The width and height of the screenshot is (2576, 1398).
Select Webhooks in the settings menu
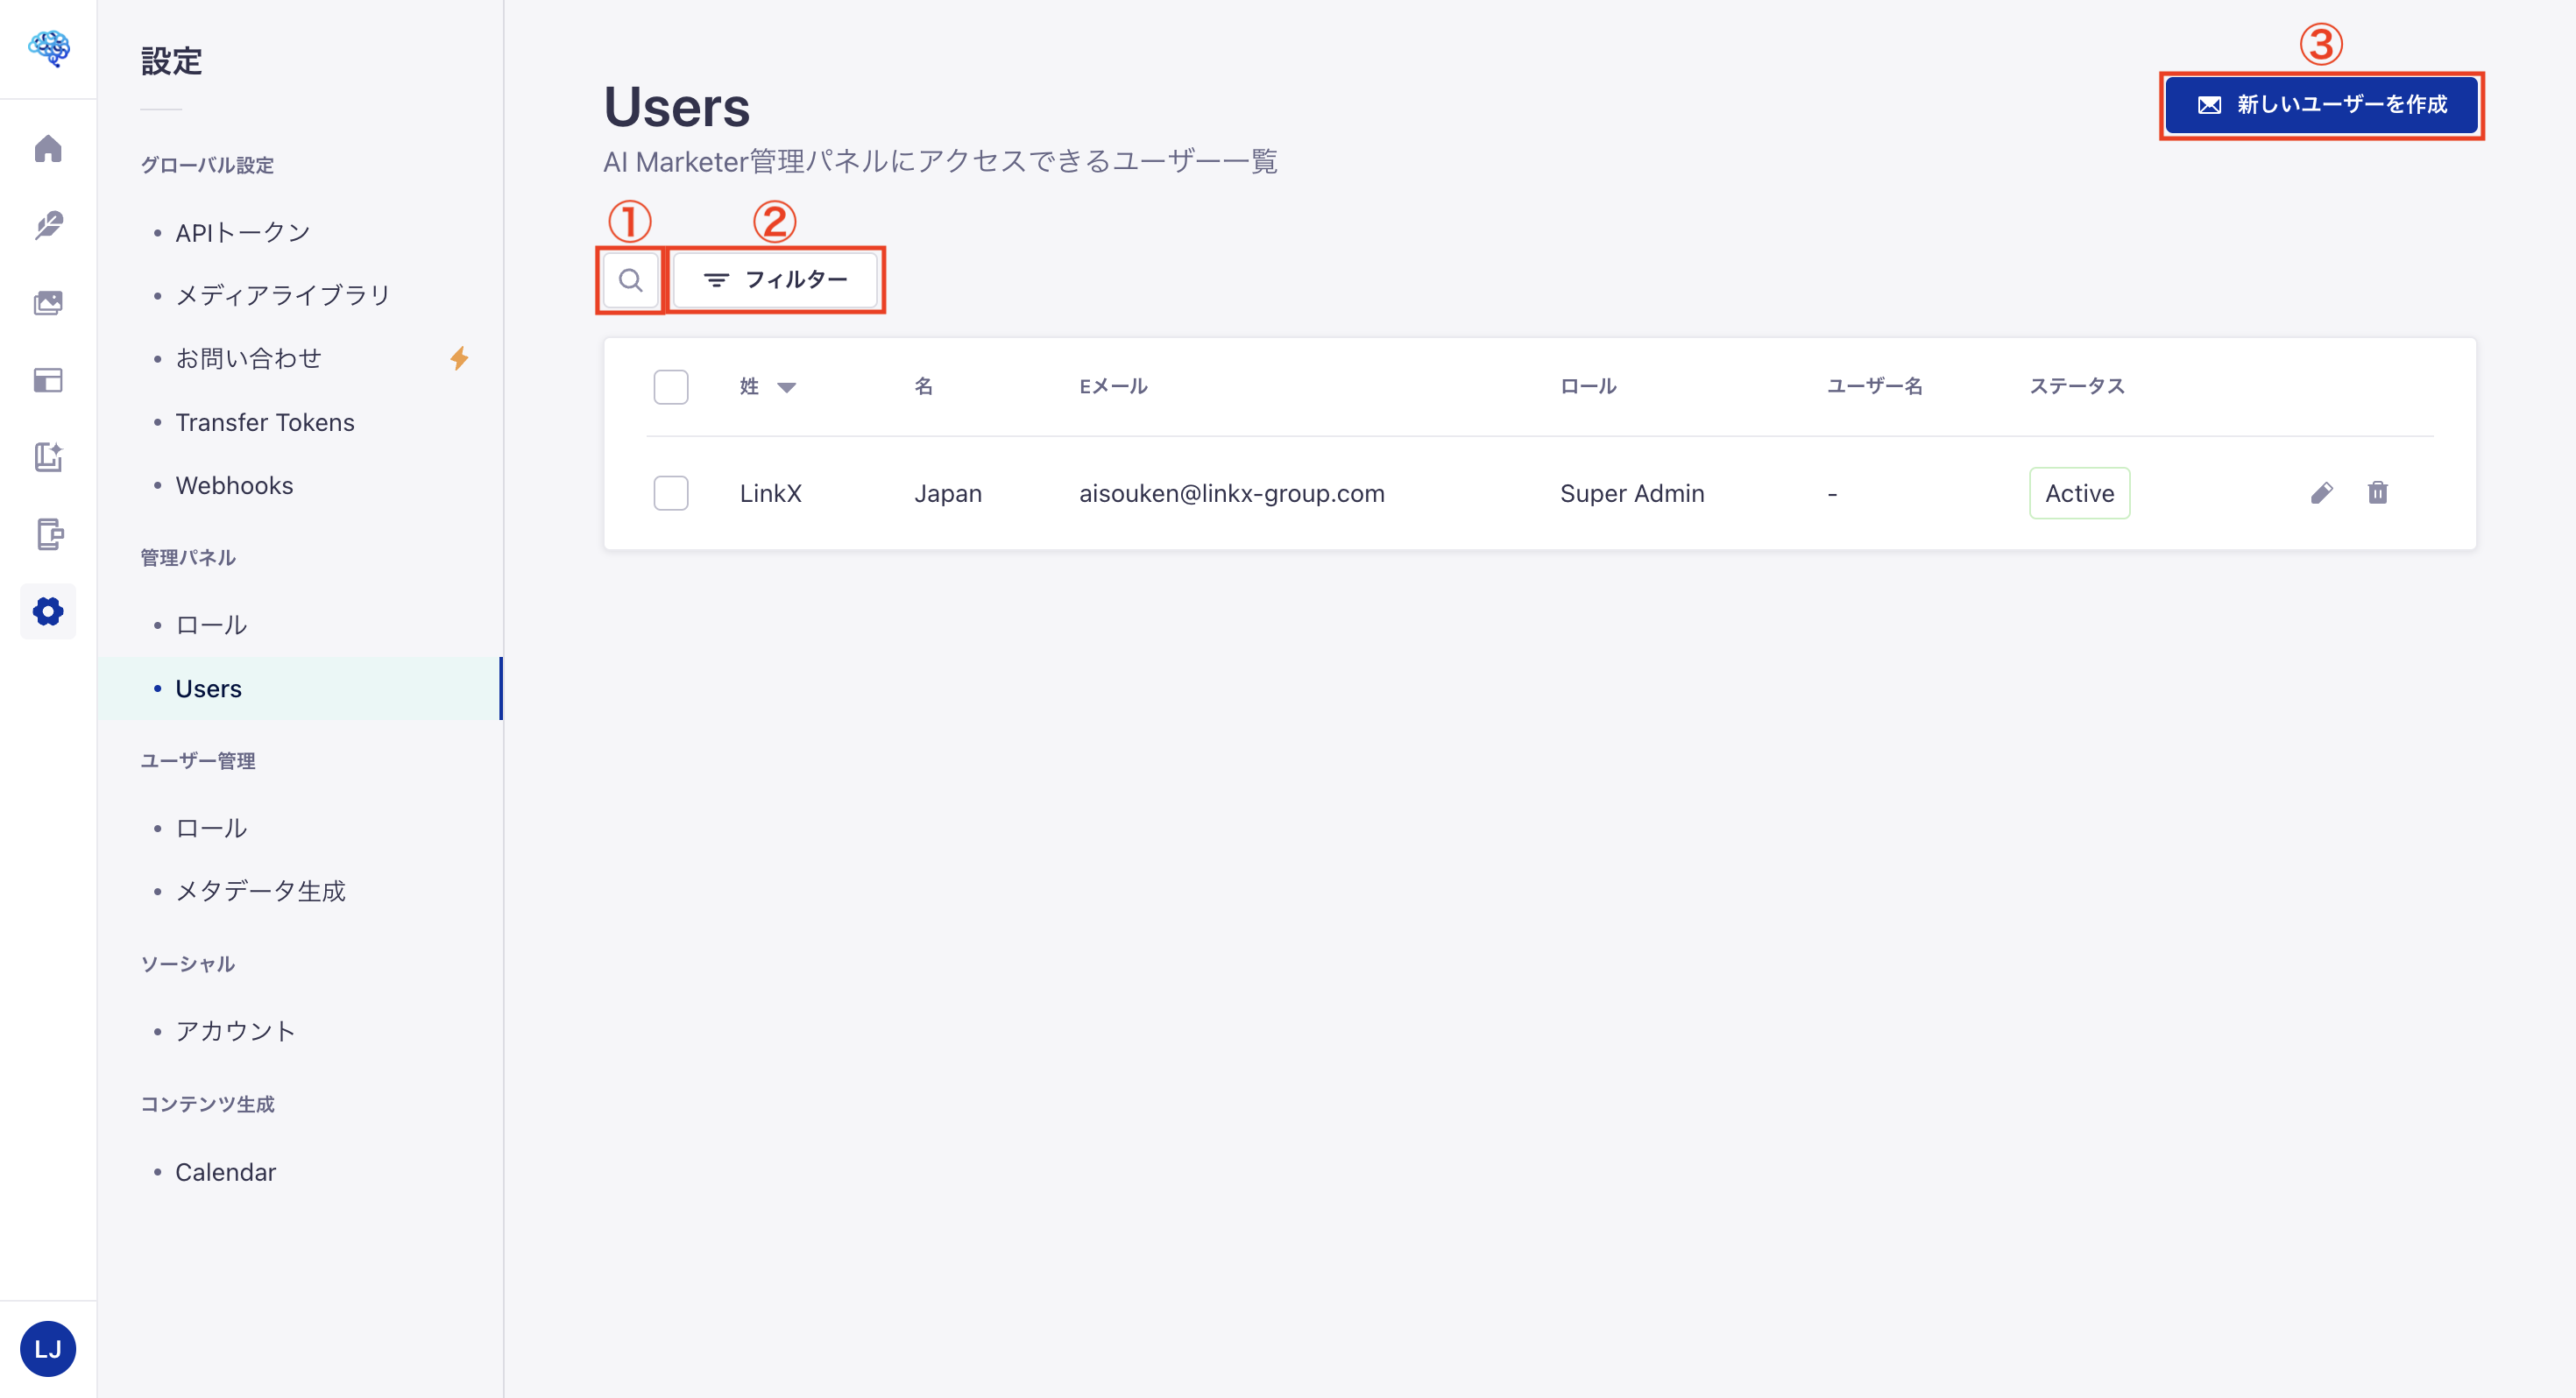coord(234,486)
